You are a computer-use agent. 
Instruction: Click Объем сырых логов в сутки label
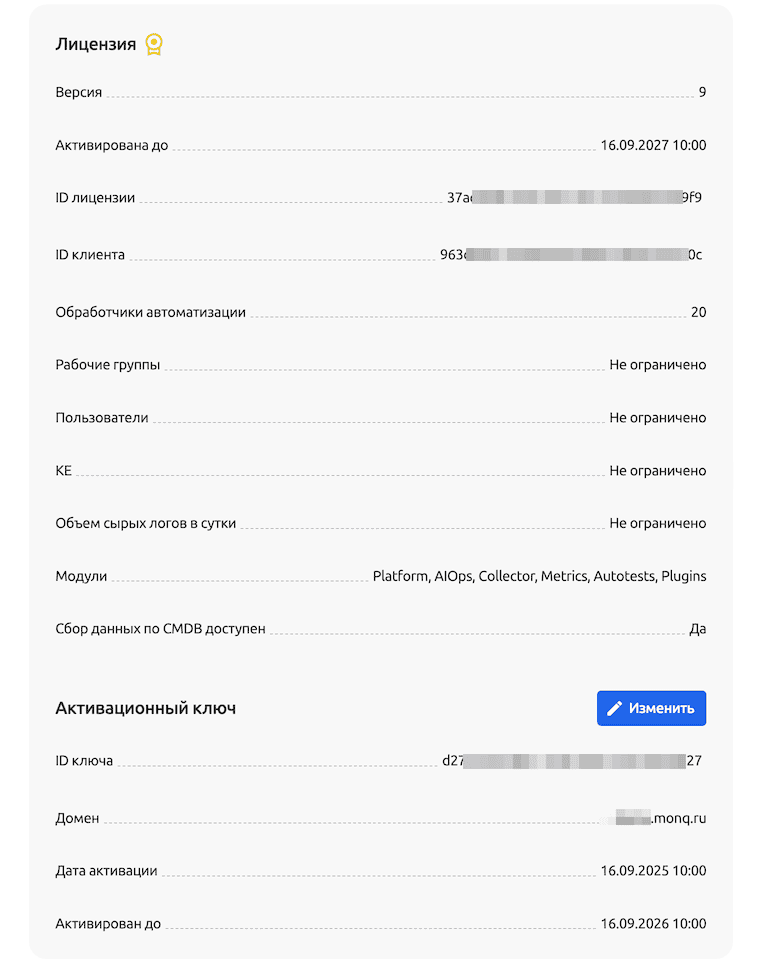tap(146, 523)
